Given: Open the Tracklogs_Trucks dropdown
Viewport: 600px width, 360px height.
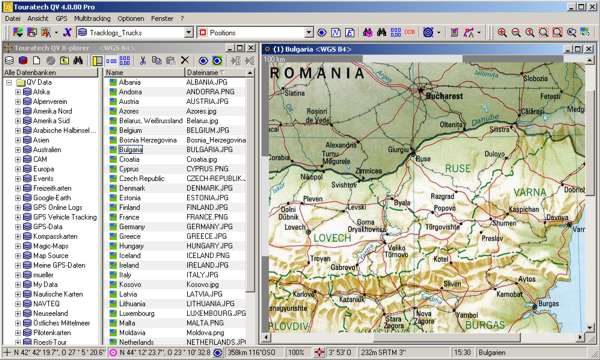Looking at the screenshot, I should point(189,33).
